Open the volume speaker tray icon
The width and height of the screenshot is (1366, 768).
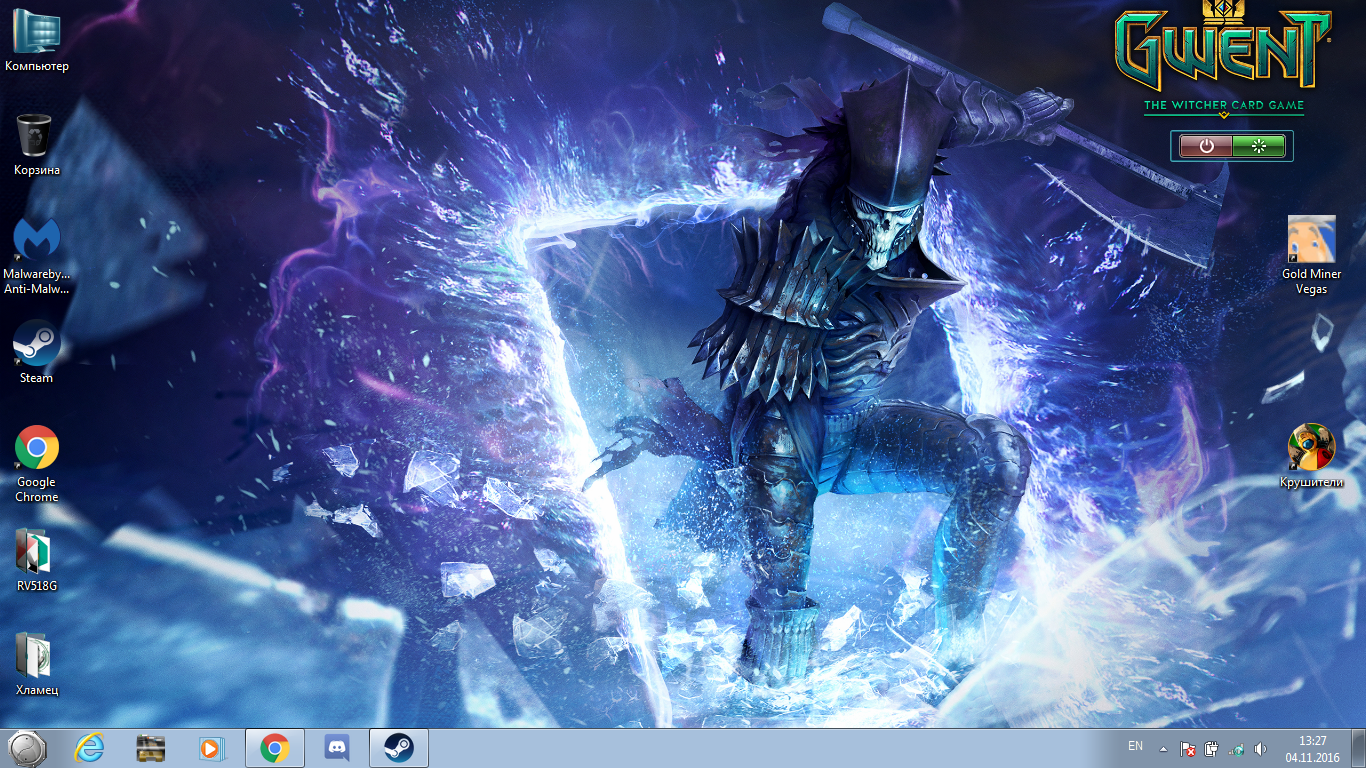click(1260, 748)
